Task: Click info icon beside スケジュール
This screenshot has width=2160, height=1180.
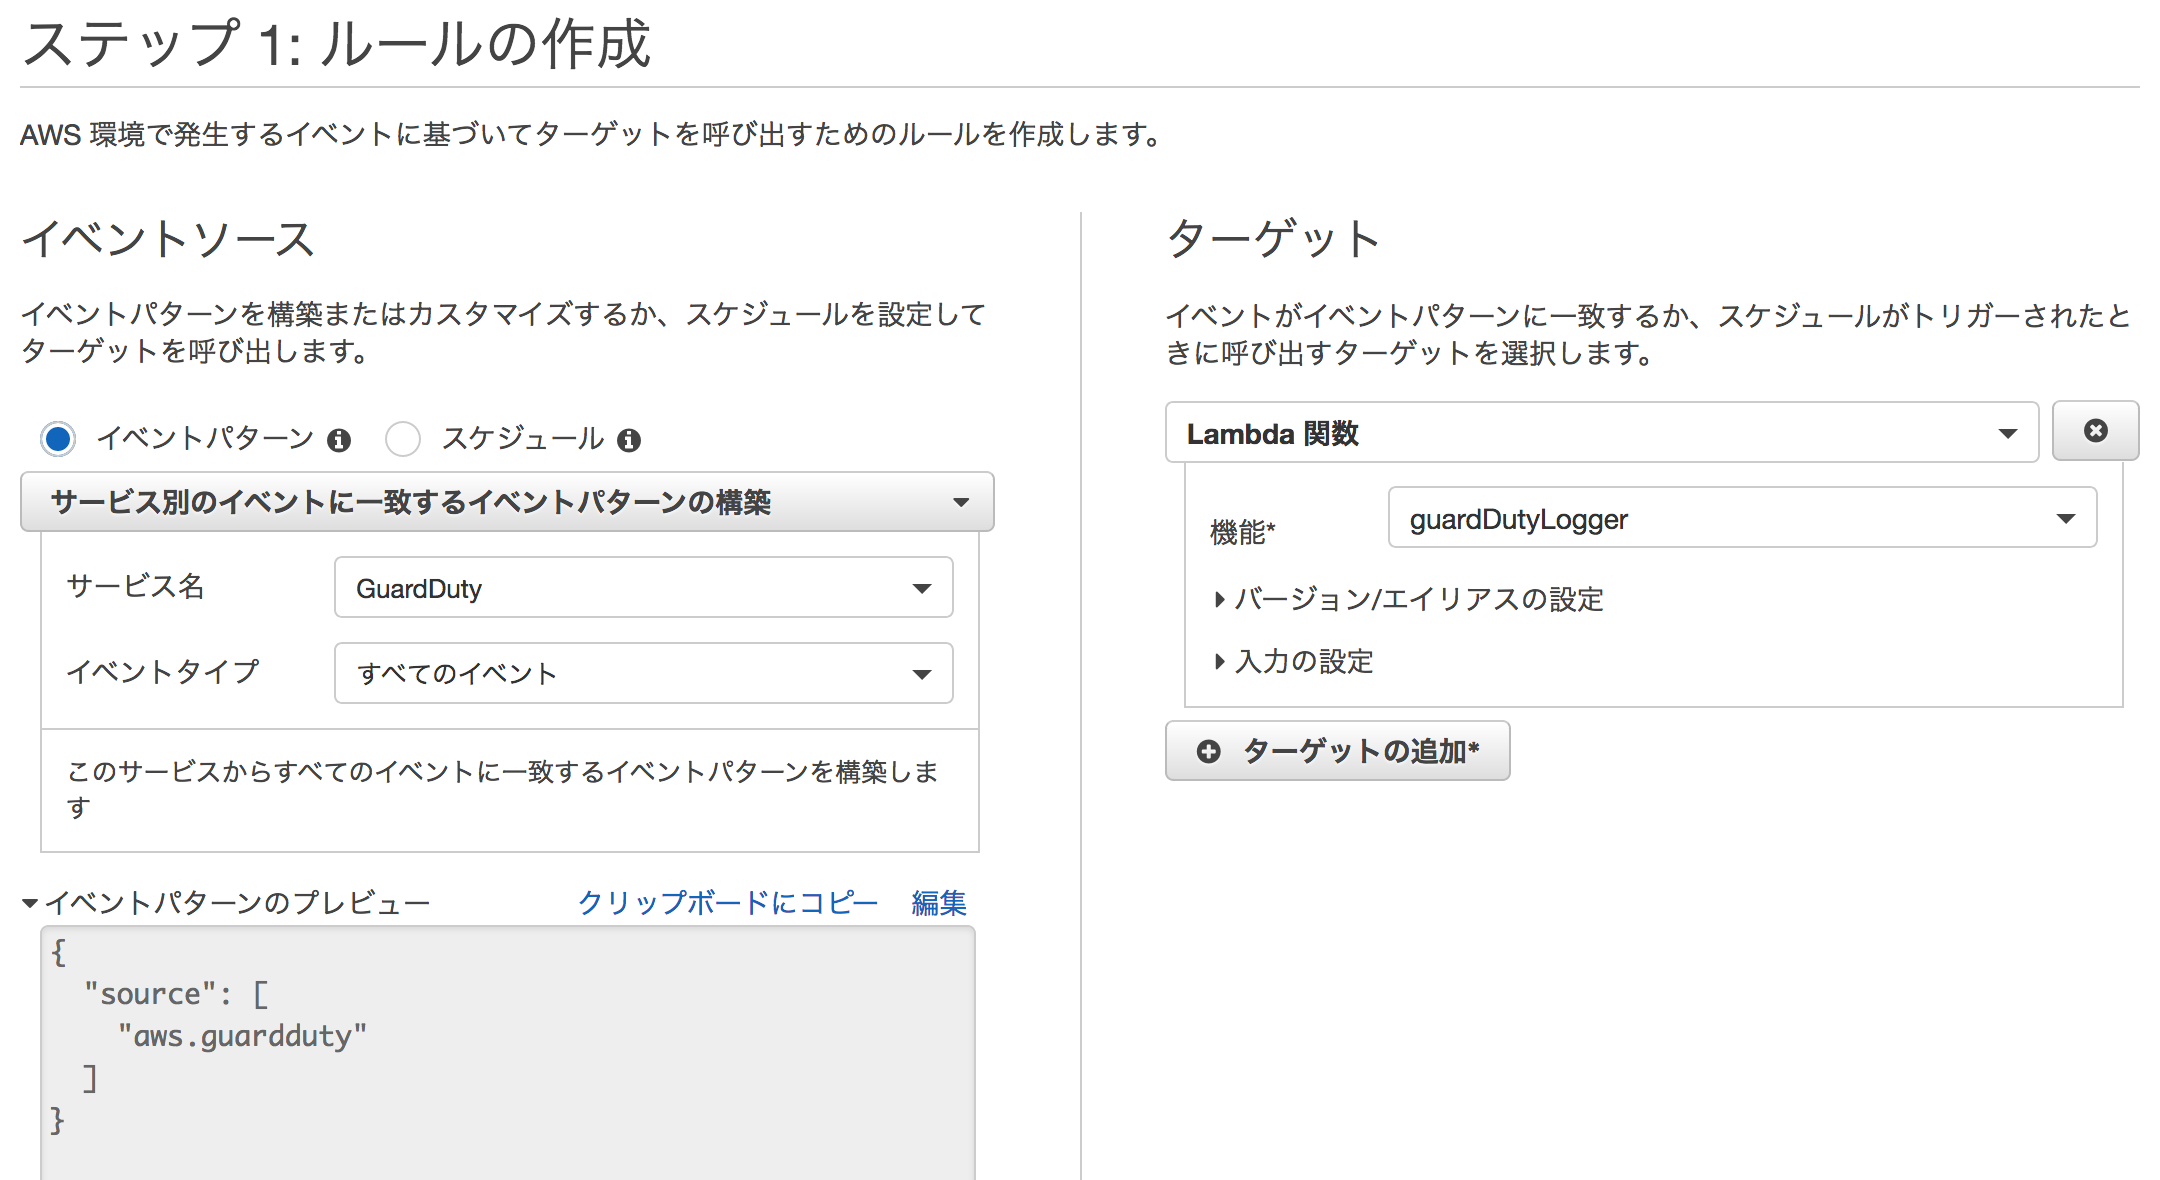Action: 628,440
